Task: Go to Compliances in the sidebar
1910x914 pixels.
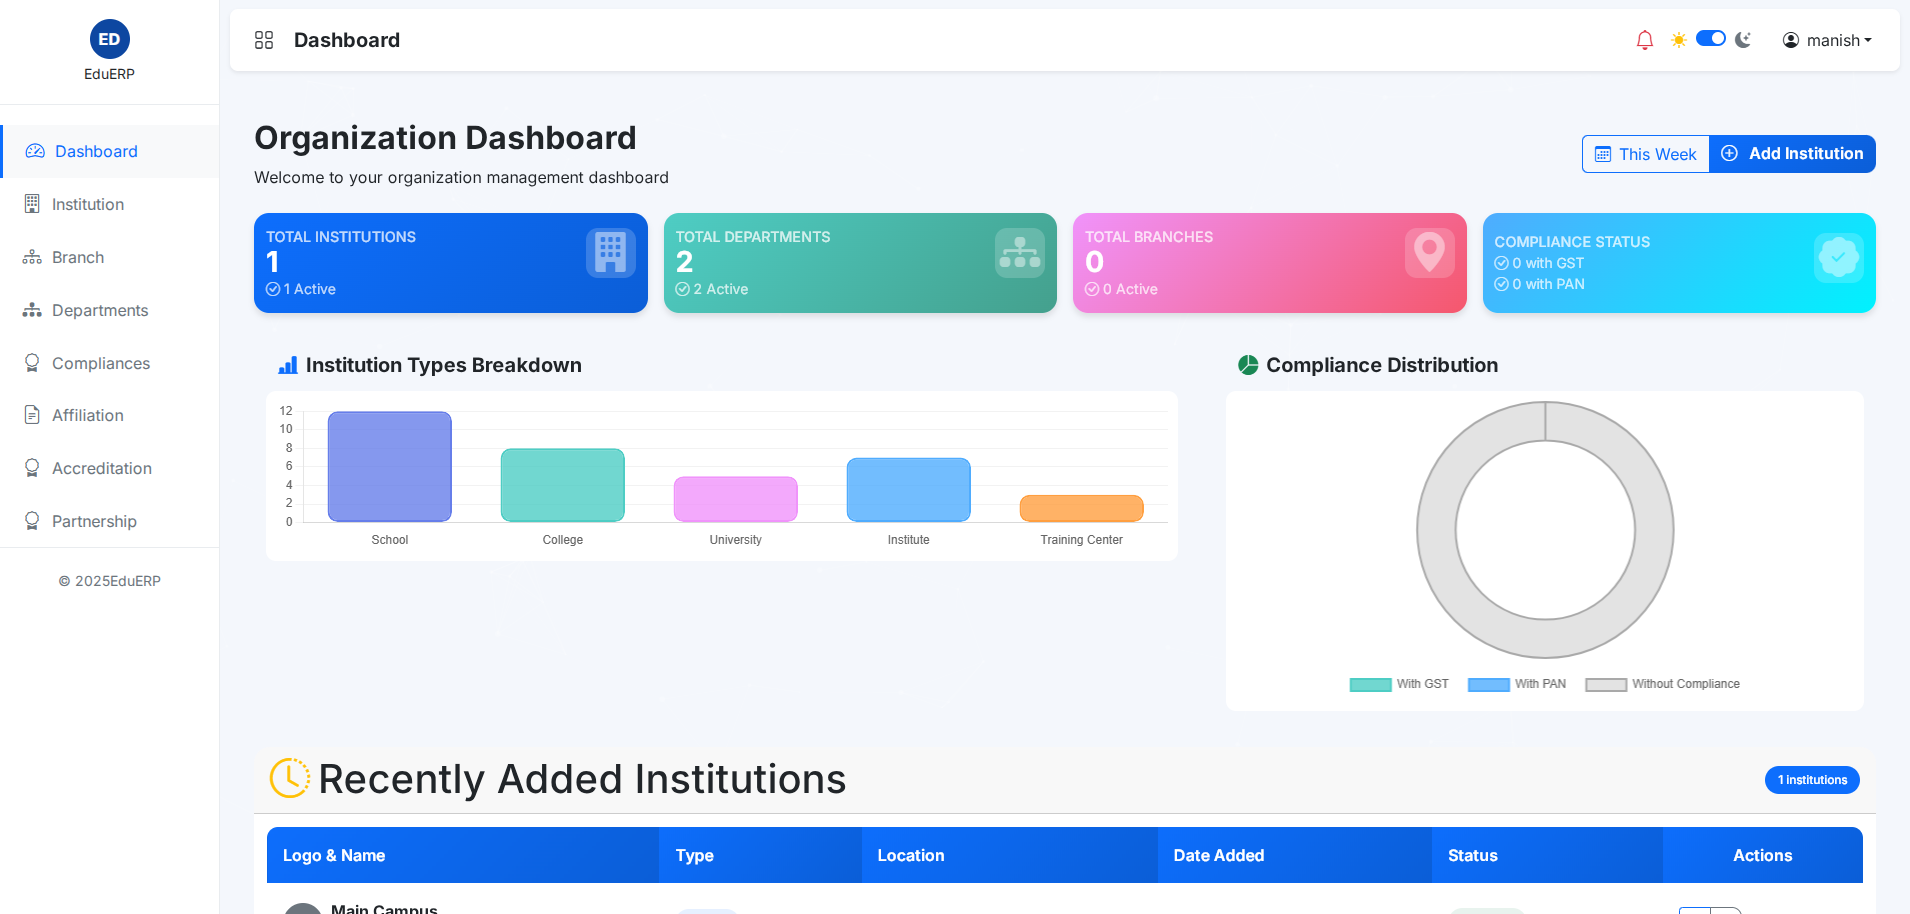Action: tap(101, 363)
